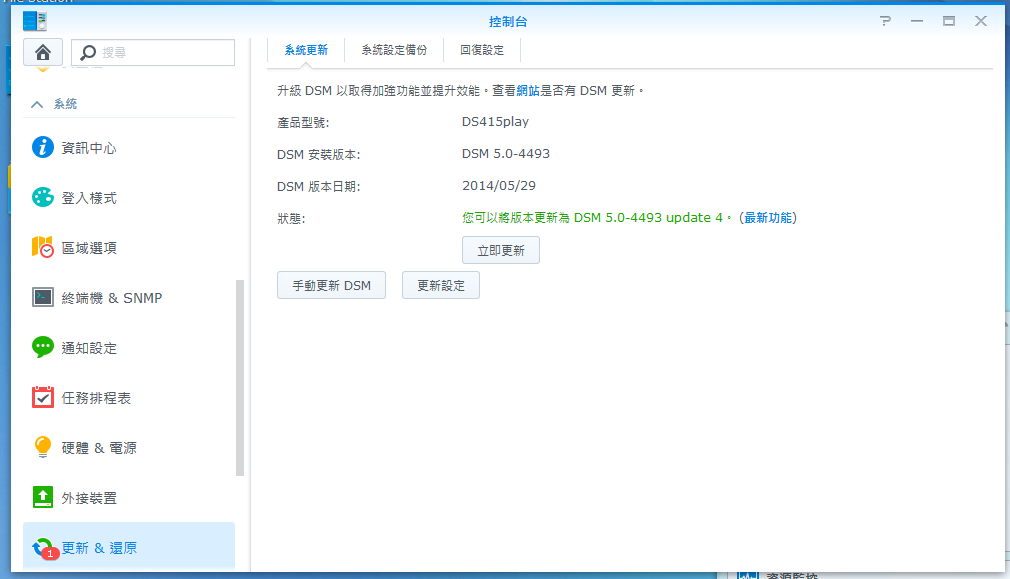The height and width of the screenshot is (579, 1010).
Task: Switch to the 系統更新 tab
Action: pos(306,50)
